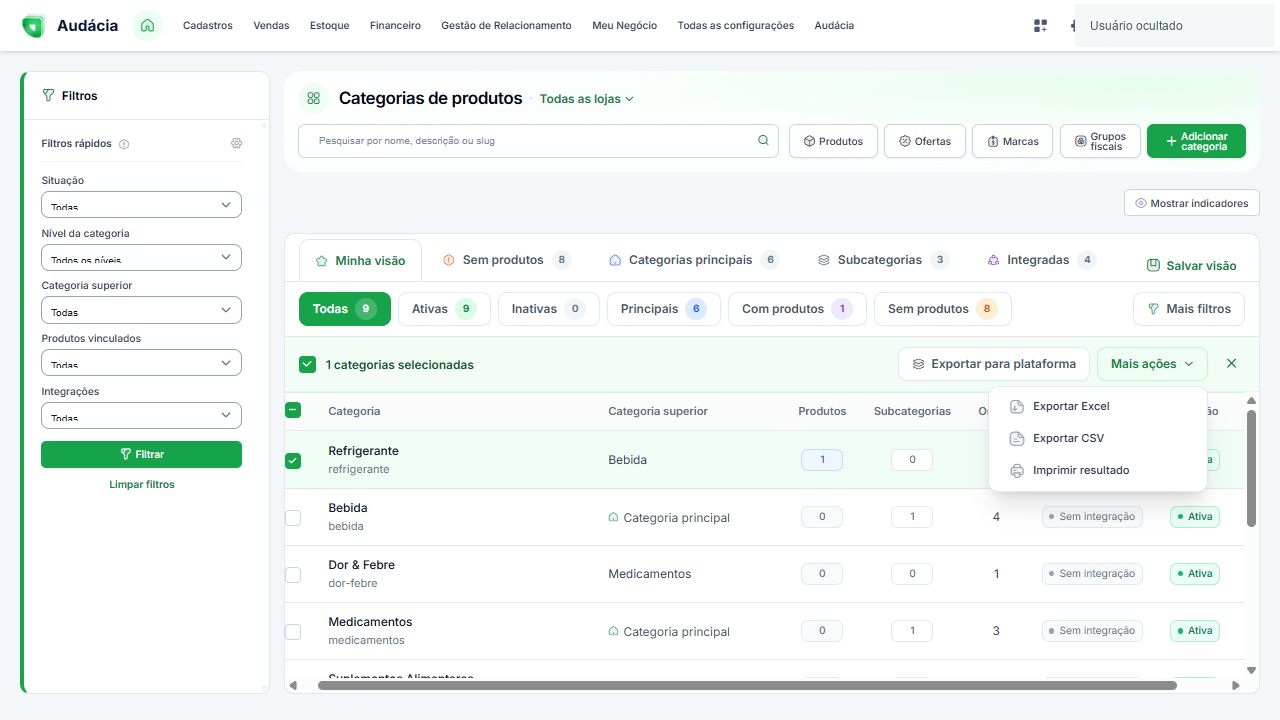Screen dimensions: 1280x720
Task: Click the house icon in Bebida's Categoria principal
Action: pyautogui.click(x=614, y=517)
